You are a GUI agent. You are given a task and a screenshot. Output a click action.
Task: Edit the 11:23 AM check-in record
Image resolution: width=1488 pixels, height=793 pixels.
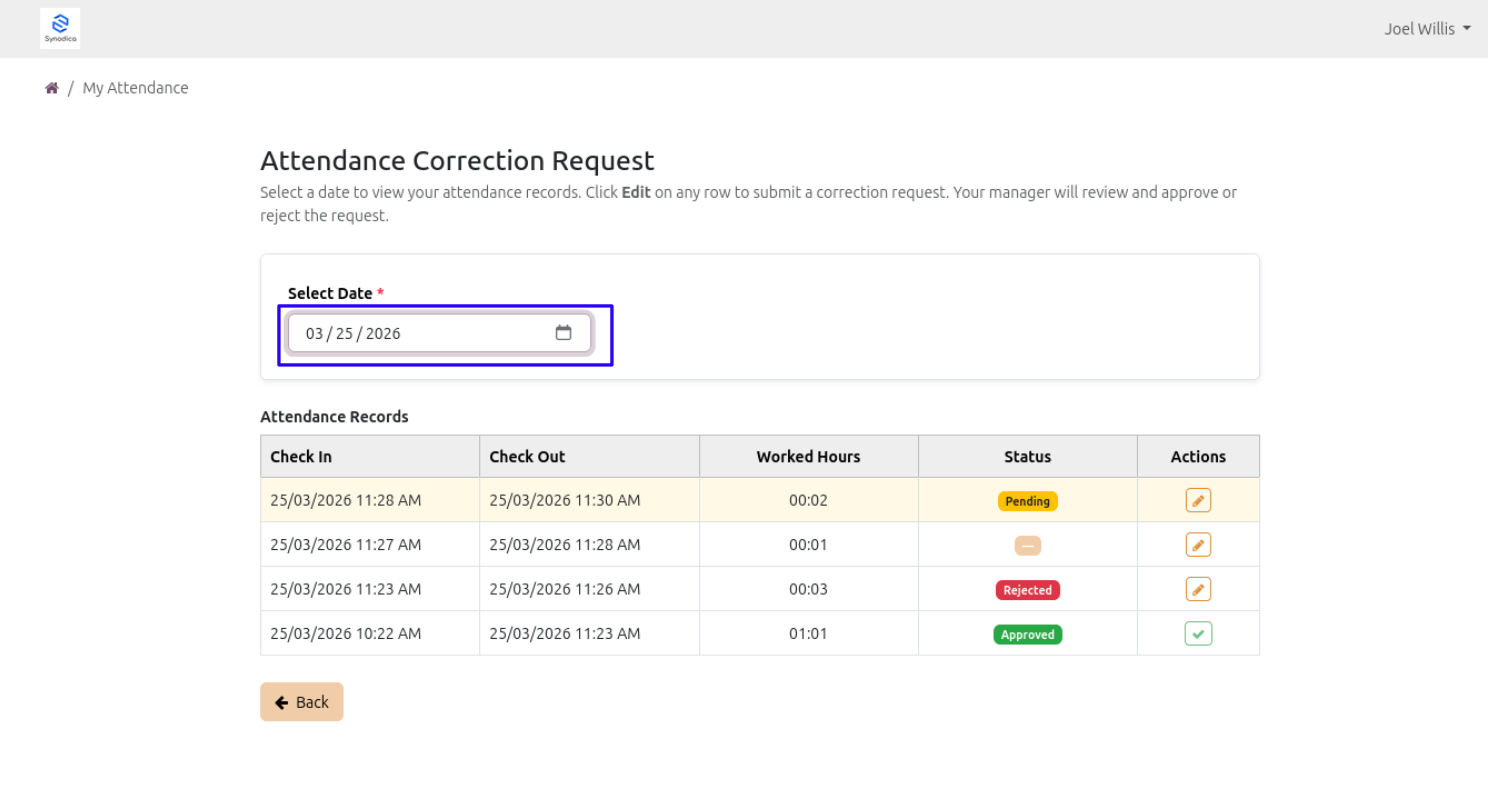[x=1198, y=589]
